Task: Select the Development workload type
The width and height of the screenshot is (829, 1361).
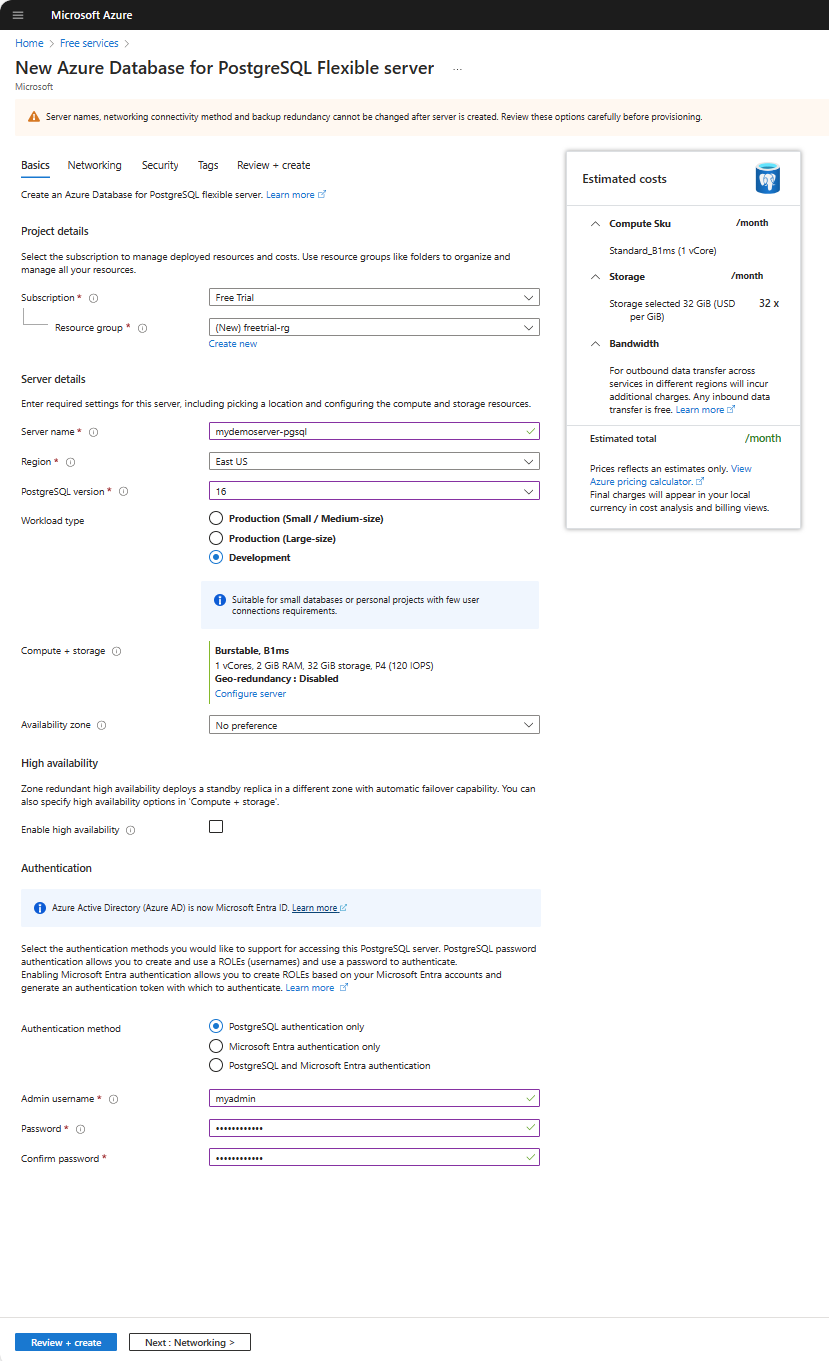Action: (215, 557)
